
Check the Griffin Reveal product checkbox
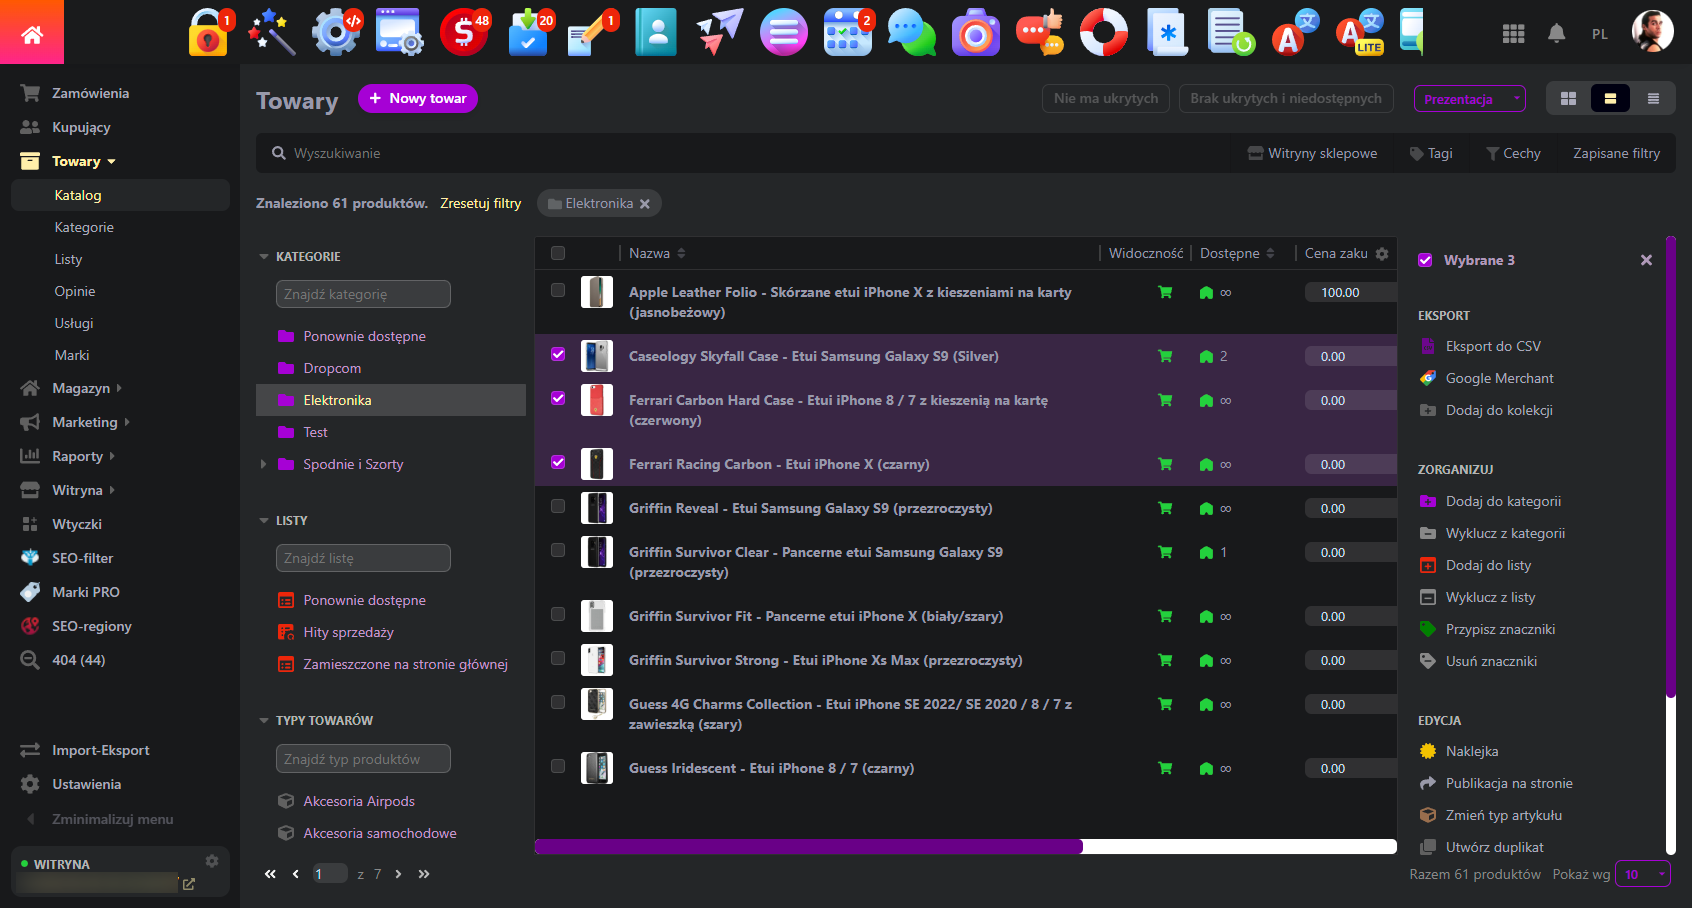tap(558, 506)
